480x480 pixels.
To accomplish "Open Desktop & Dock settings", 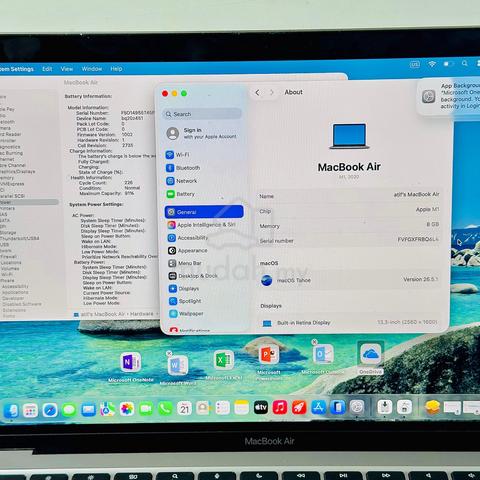I will (x=193, y=276).
